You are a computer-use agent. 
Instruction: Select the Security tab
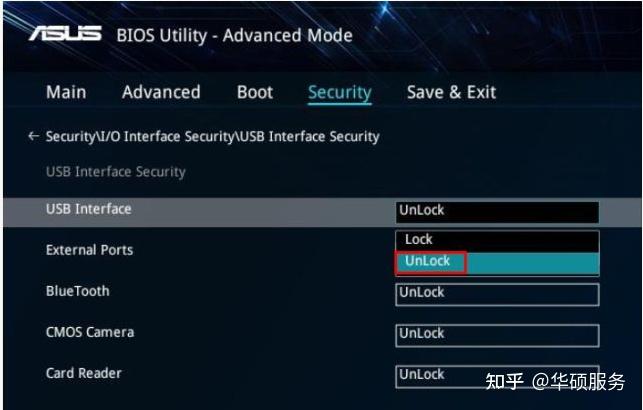pos(339,93)
